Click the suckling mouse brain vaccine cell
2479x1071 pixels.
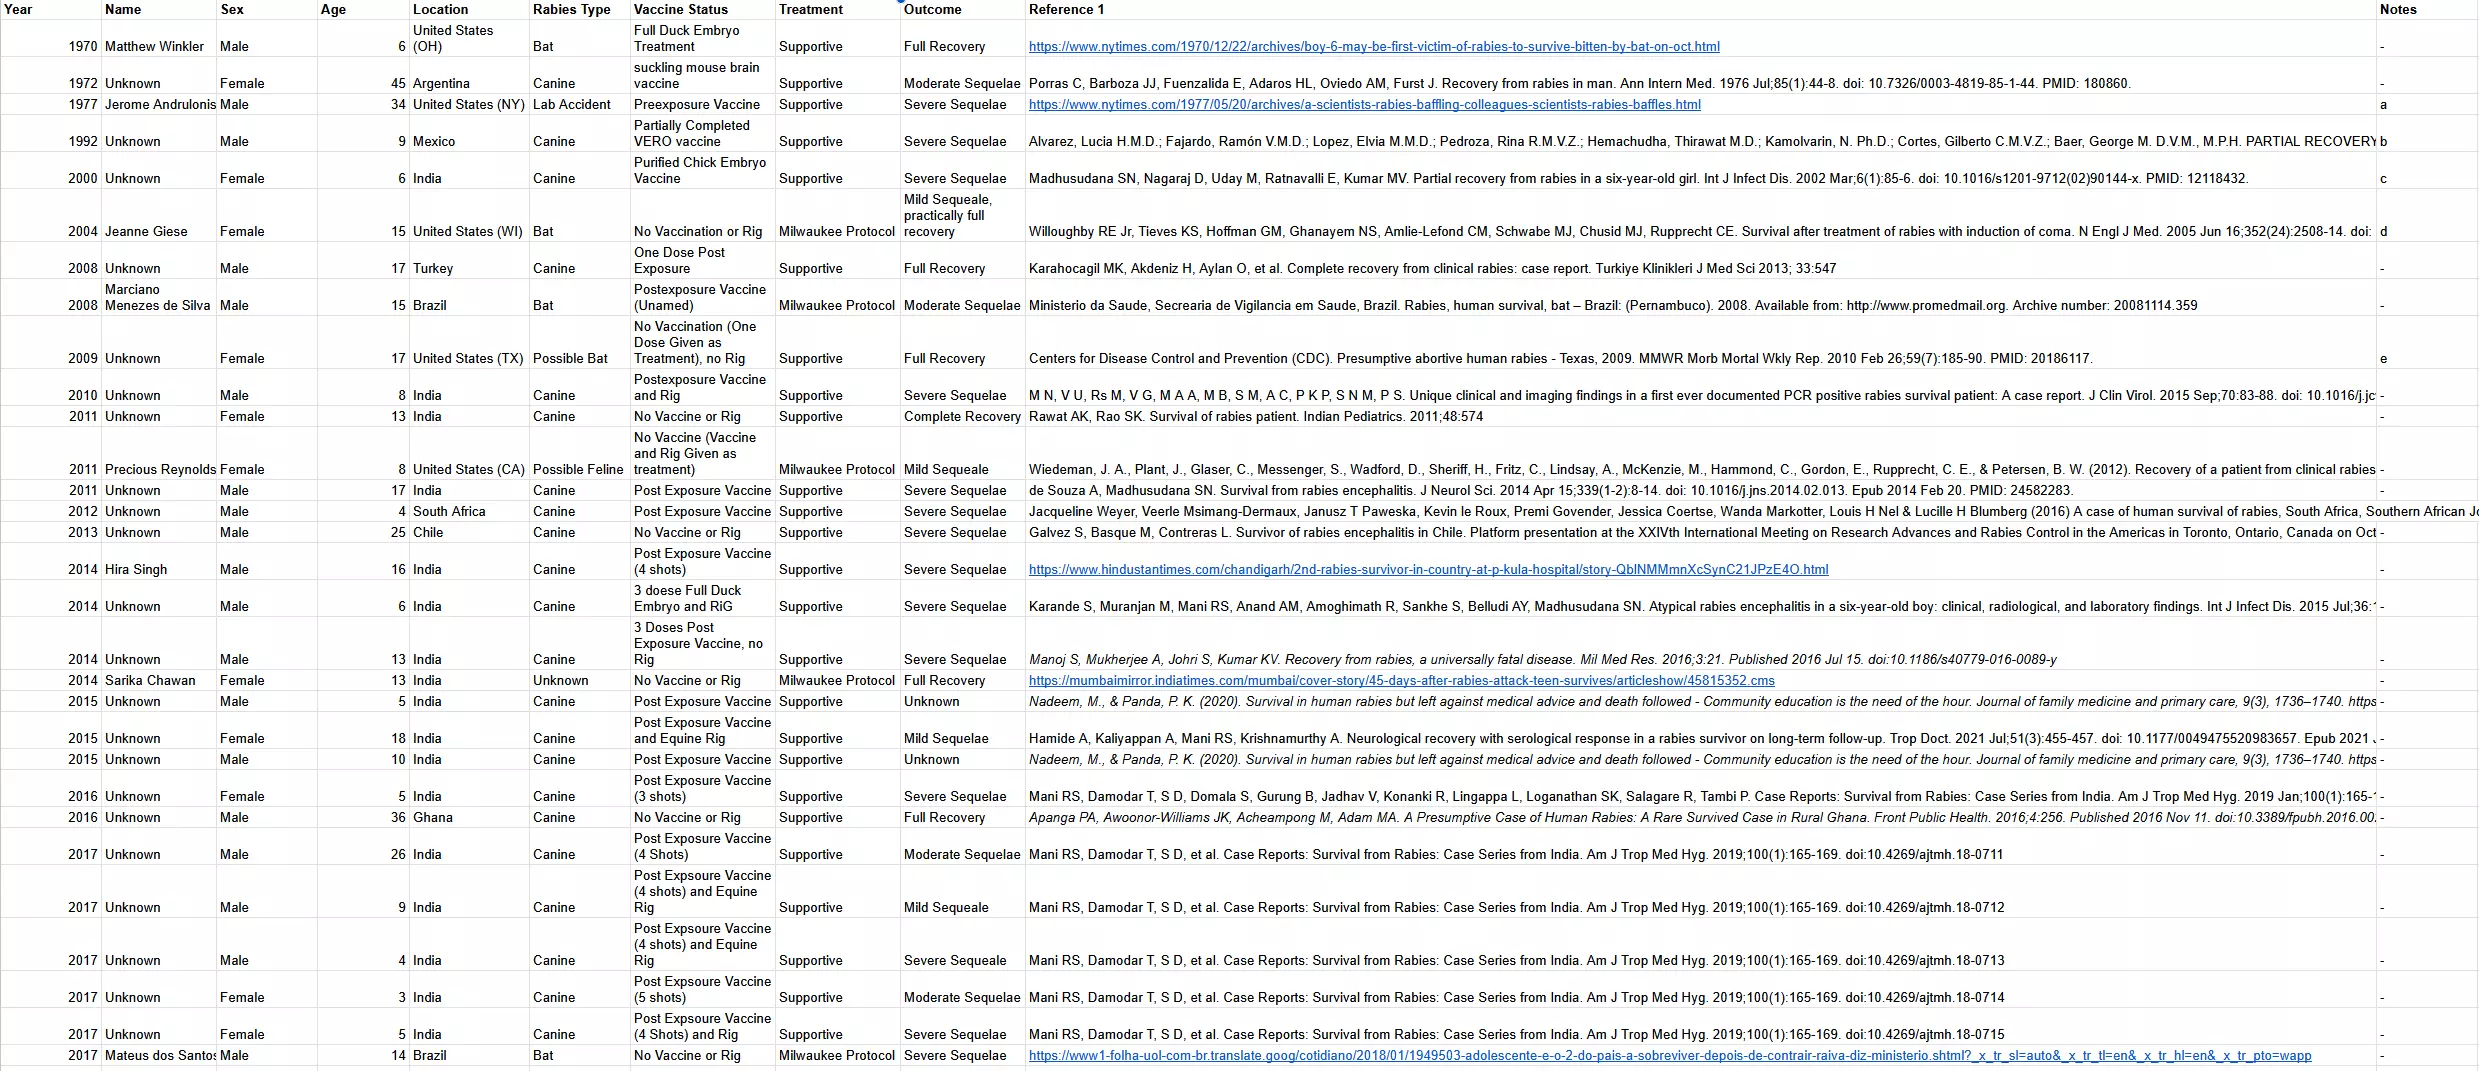pos(703,76)
